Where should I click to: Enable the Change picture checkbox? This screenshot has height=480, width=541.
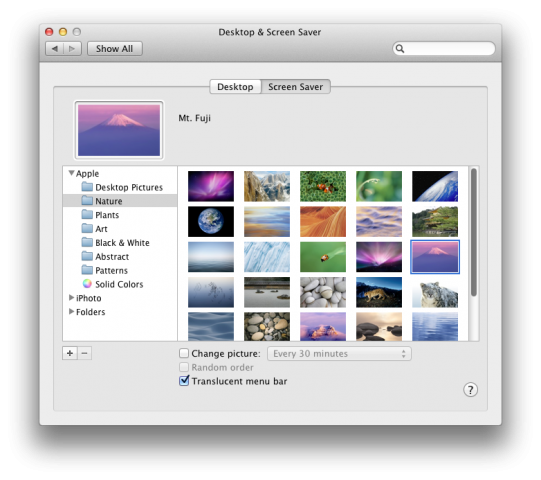click(x=184, y=353)
